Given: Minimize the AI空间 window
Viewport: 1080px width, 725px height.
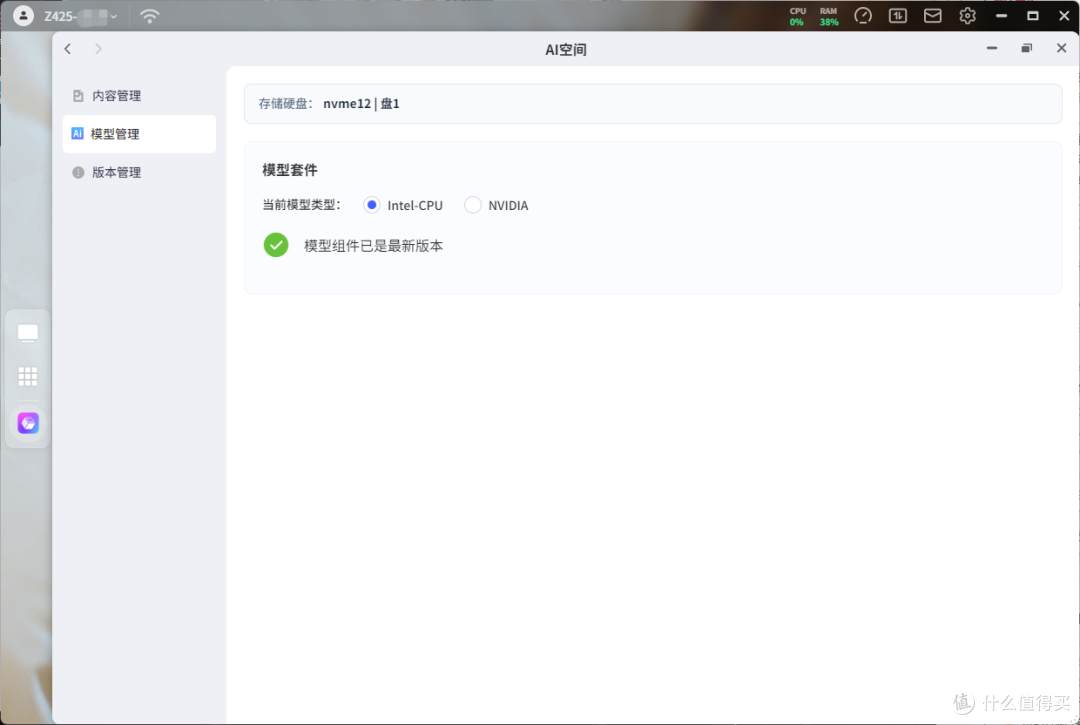Looking at the screenshot, I should tap(992, 48).
